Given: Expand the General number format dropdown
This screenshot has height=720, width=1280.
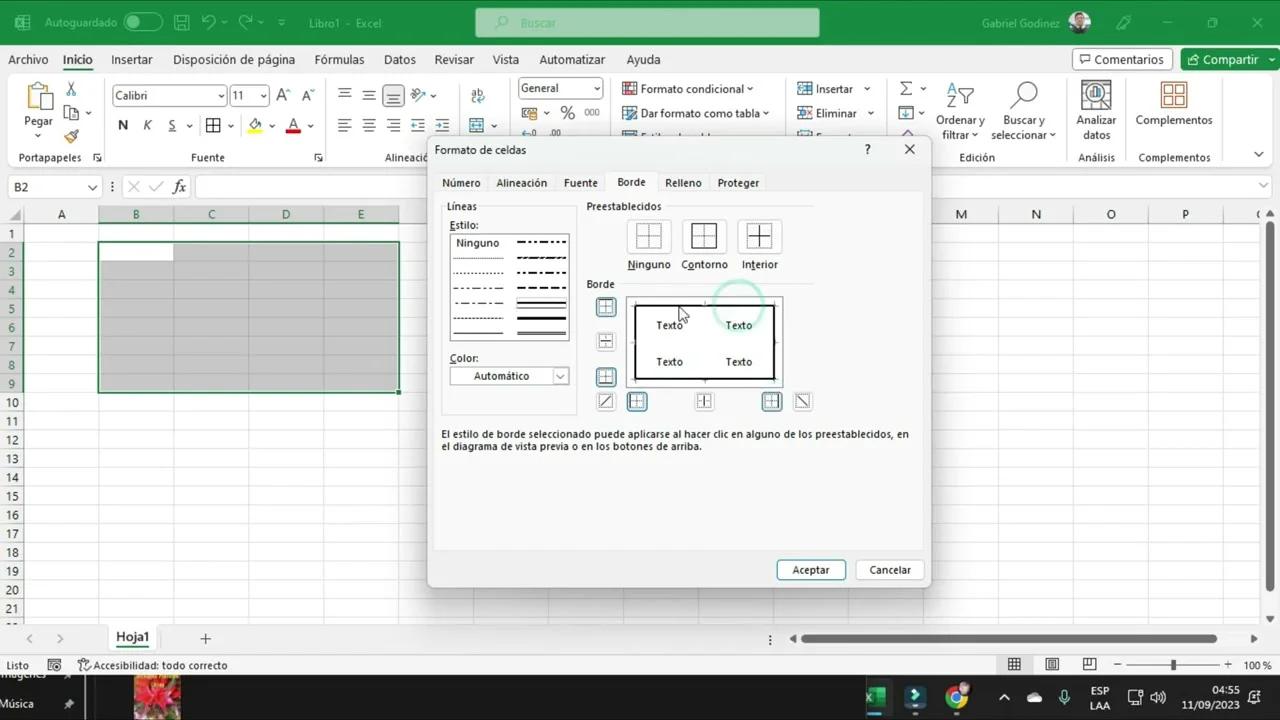Looking at the screenshot, I should tap(598, 88).
